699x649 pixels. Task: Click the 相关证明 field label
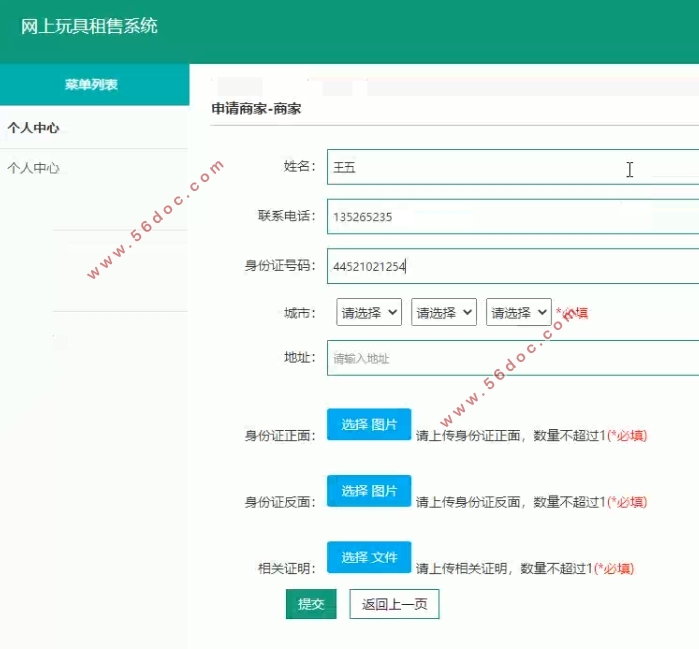pyautogui.click(x=287, y=569)
